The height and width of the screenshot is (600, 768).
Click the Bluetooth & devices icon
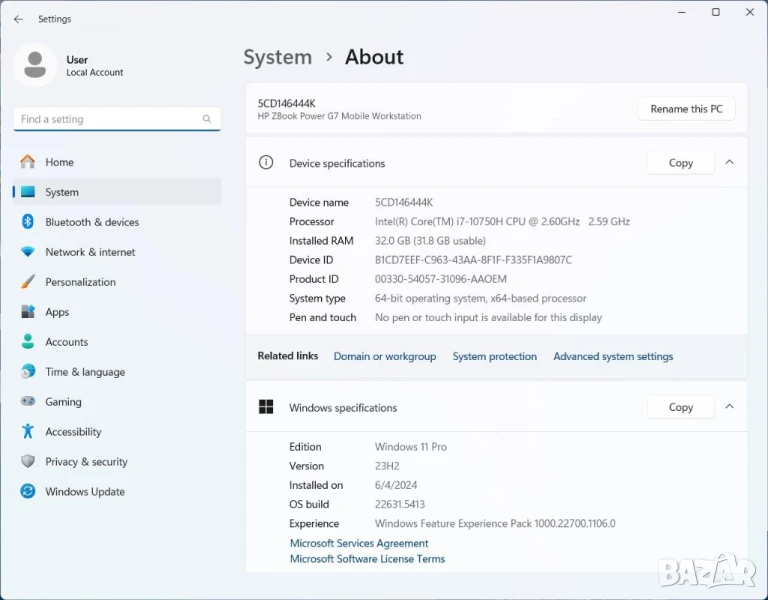(28, 222)
